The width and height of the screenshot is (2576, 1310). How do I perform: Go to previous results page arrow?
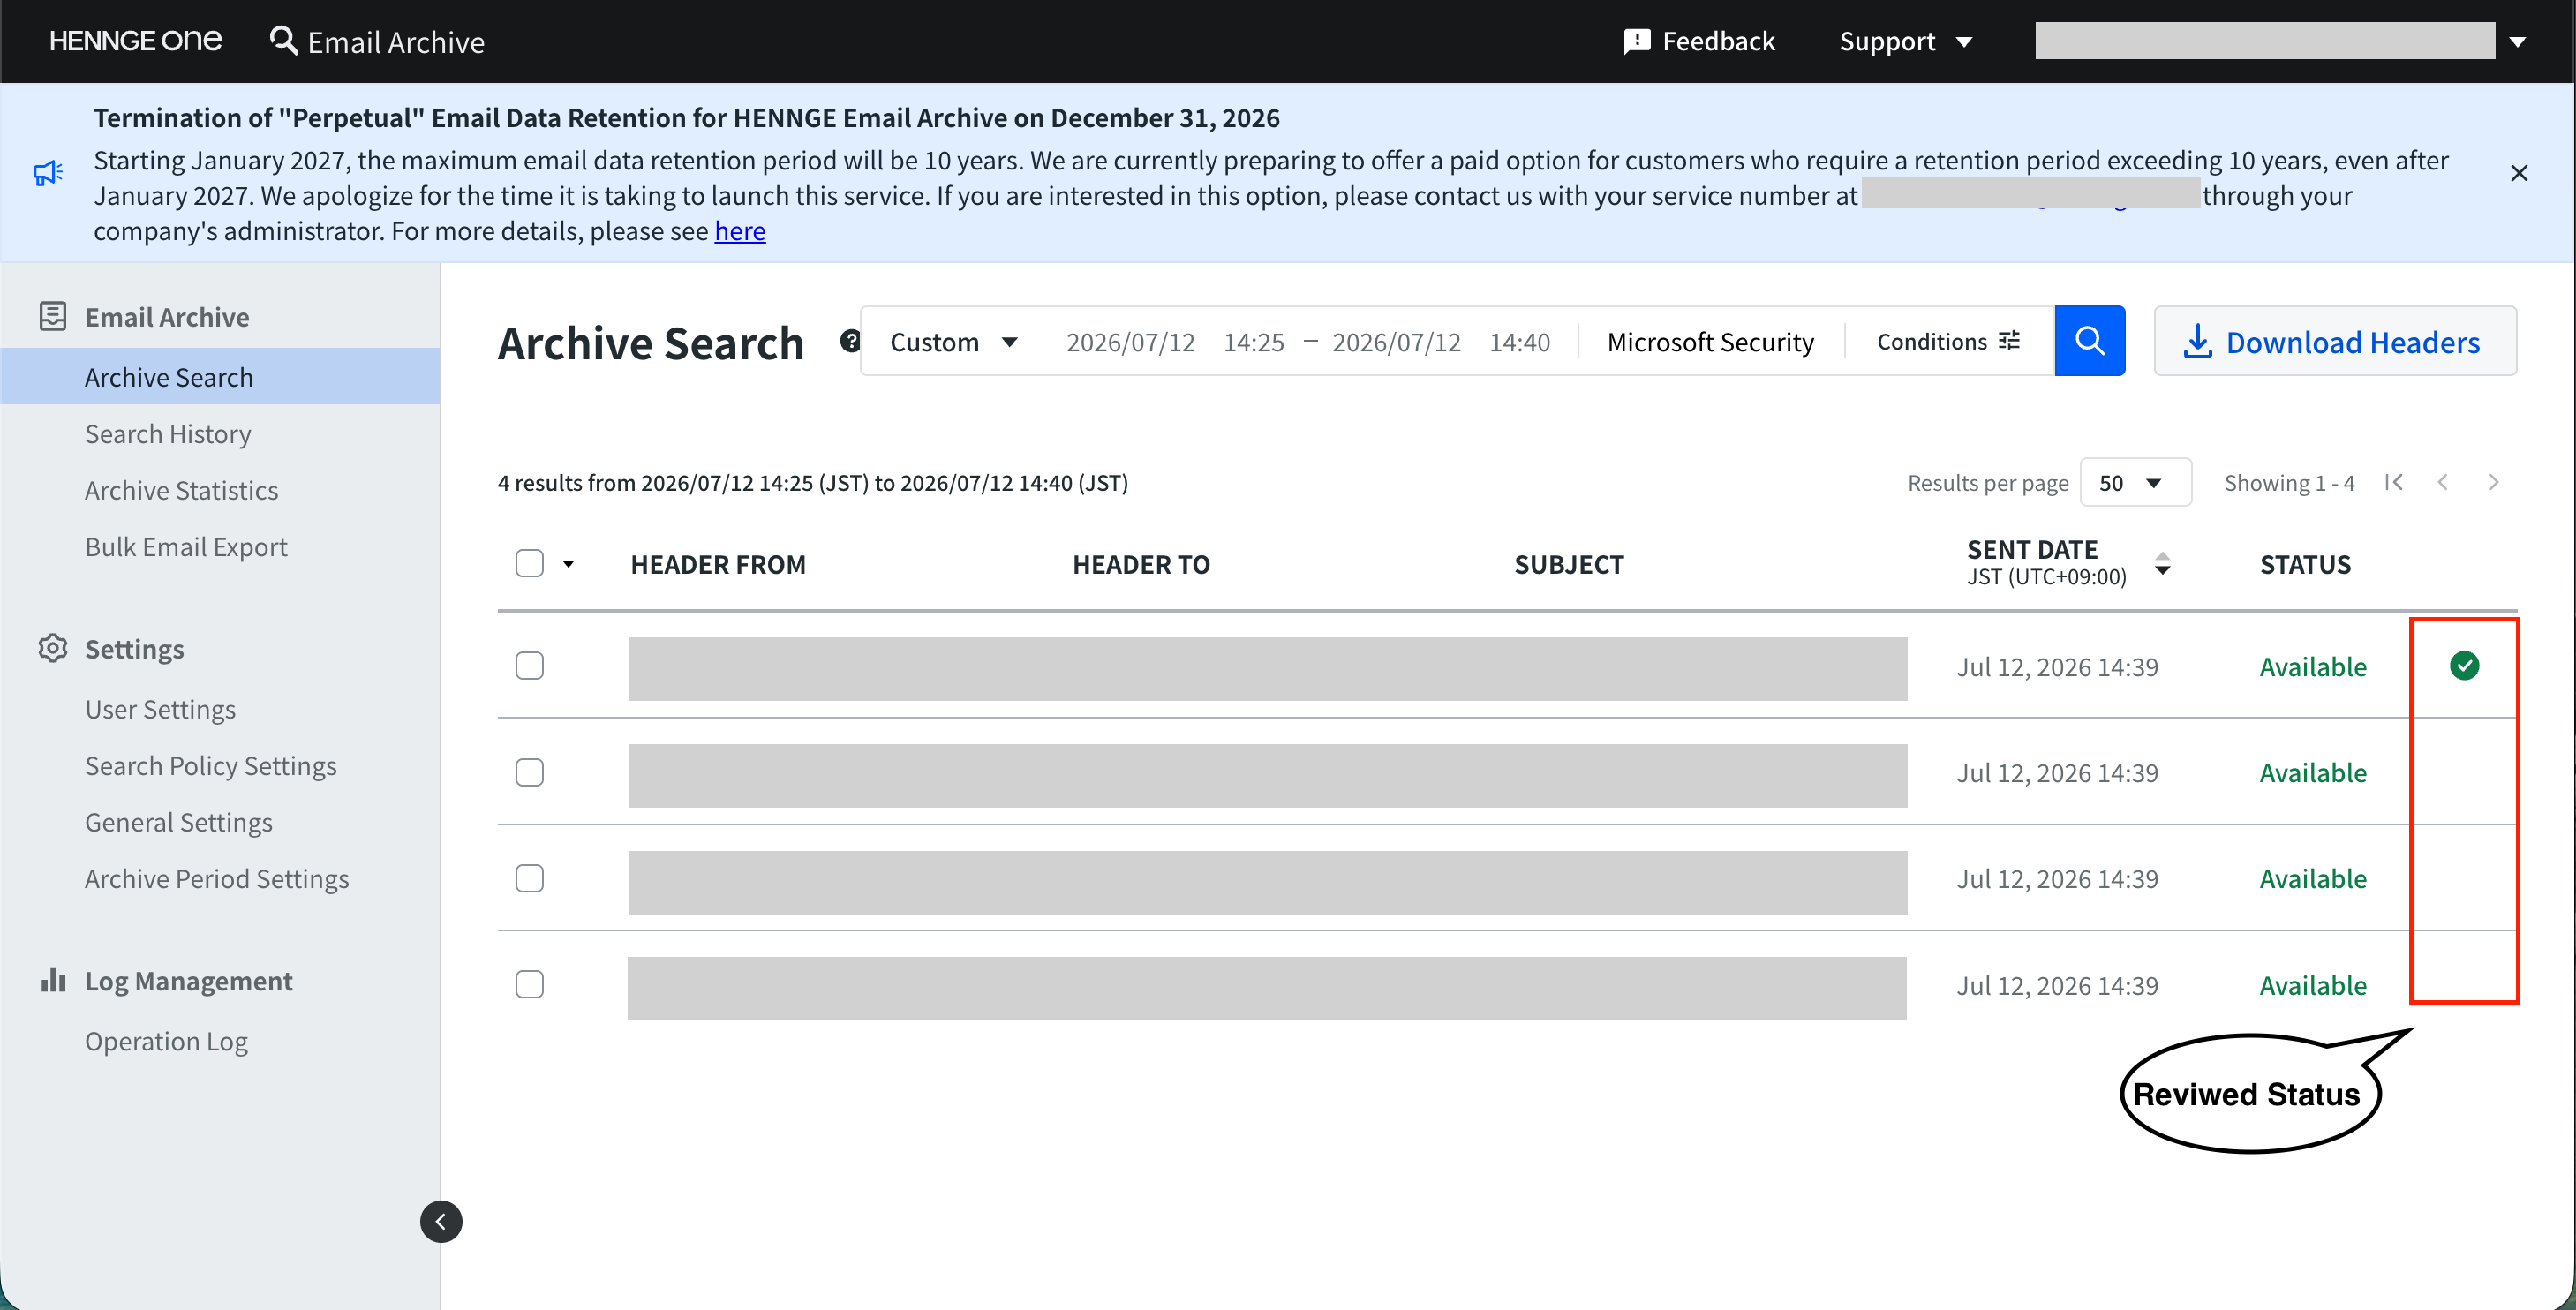2443,483
